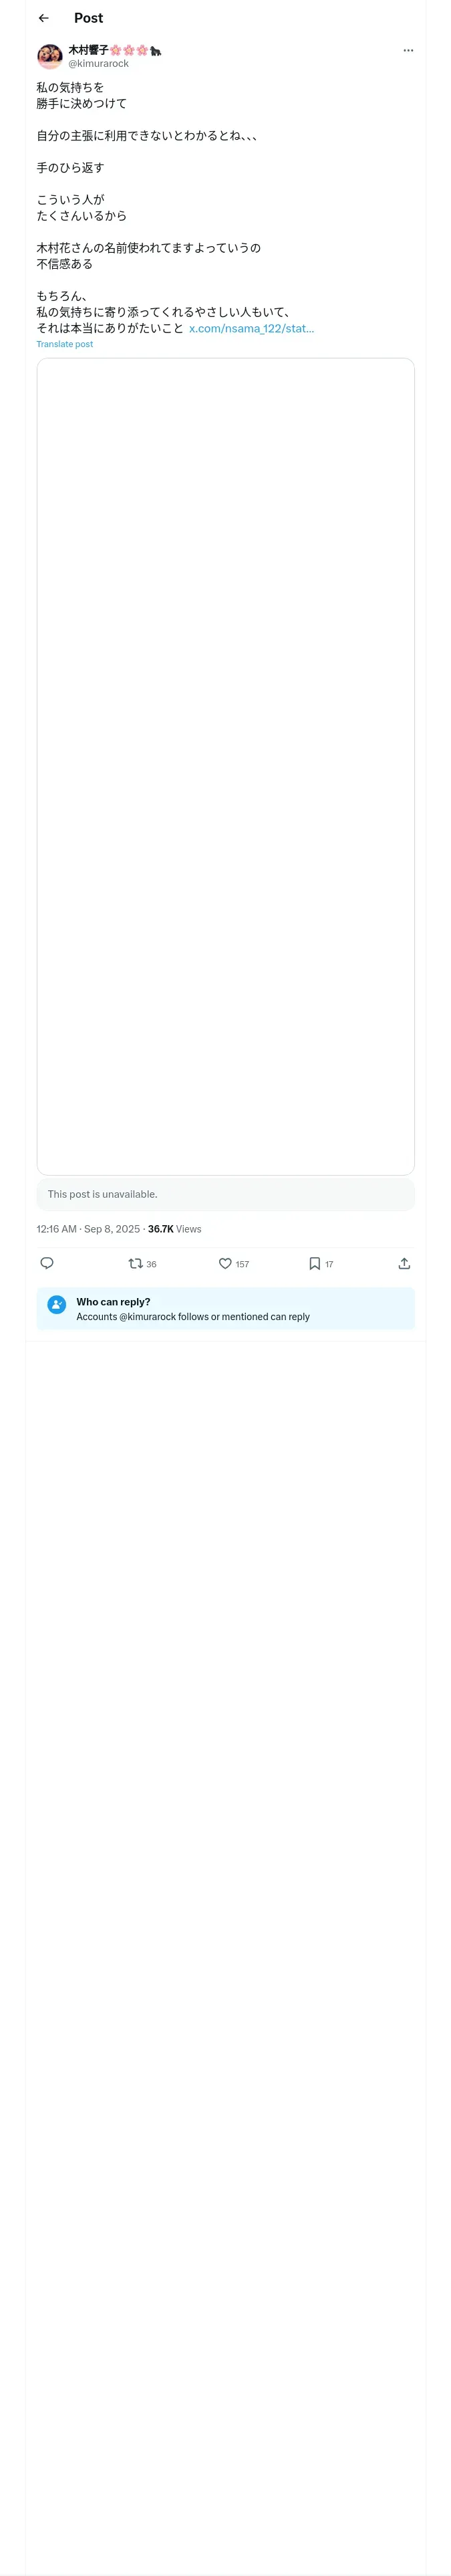451x2576 pixels.
Task: Open the empty quoted post card
Action: [x=225, y=766]
